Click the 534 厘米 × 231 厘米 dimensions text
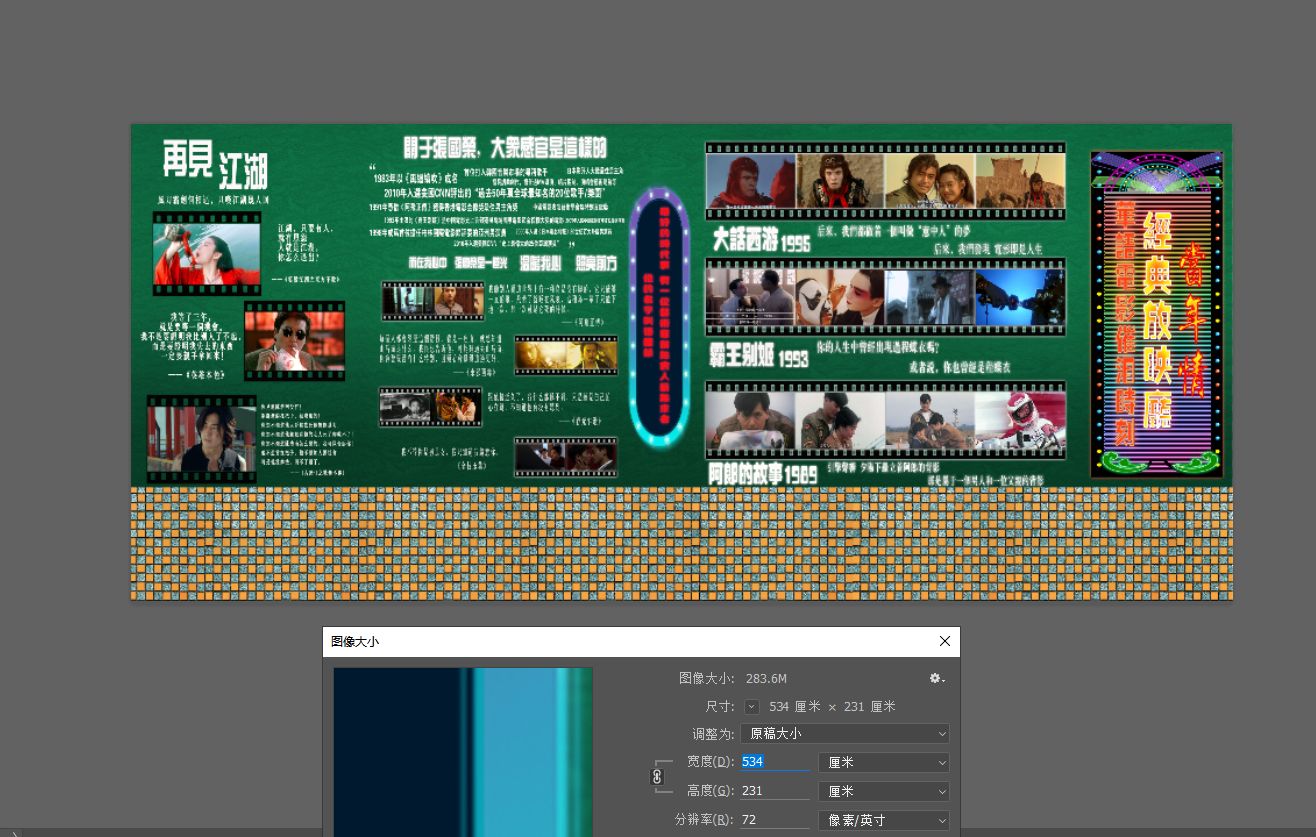The height and width of the screenshot is (837, 1316). (832, 706)
